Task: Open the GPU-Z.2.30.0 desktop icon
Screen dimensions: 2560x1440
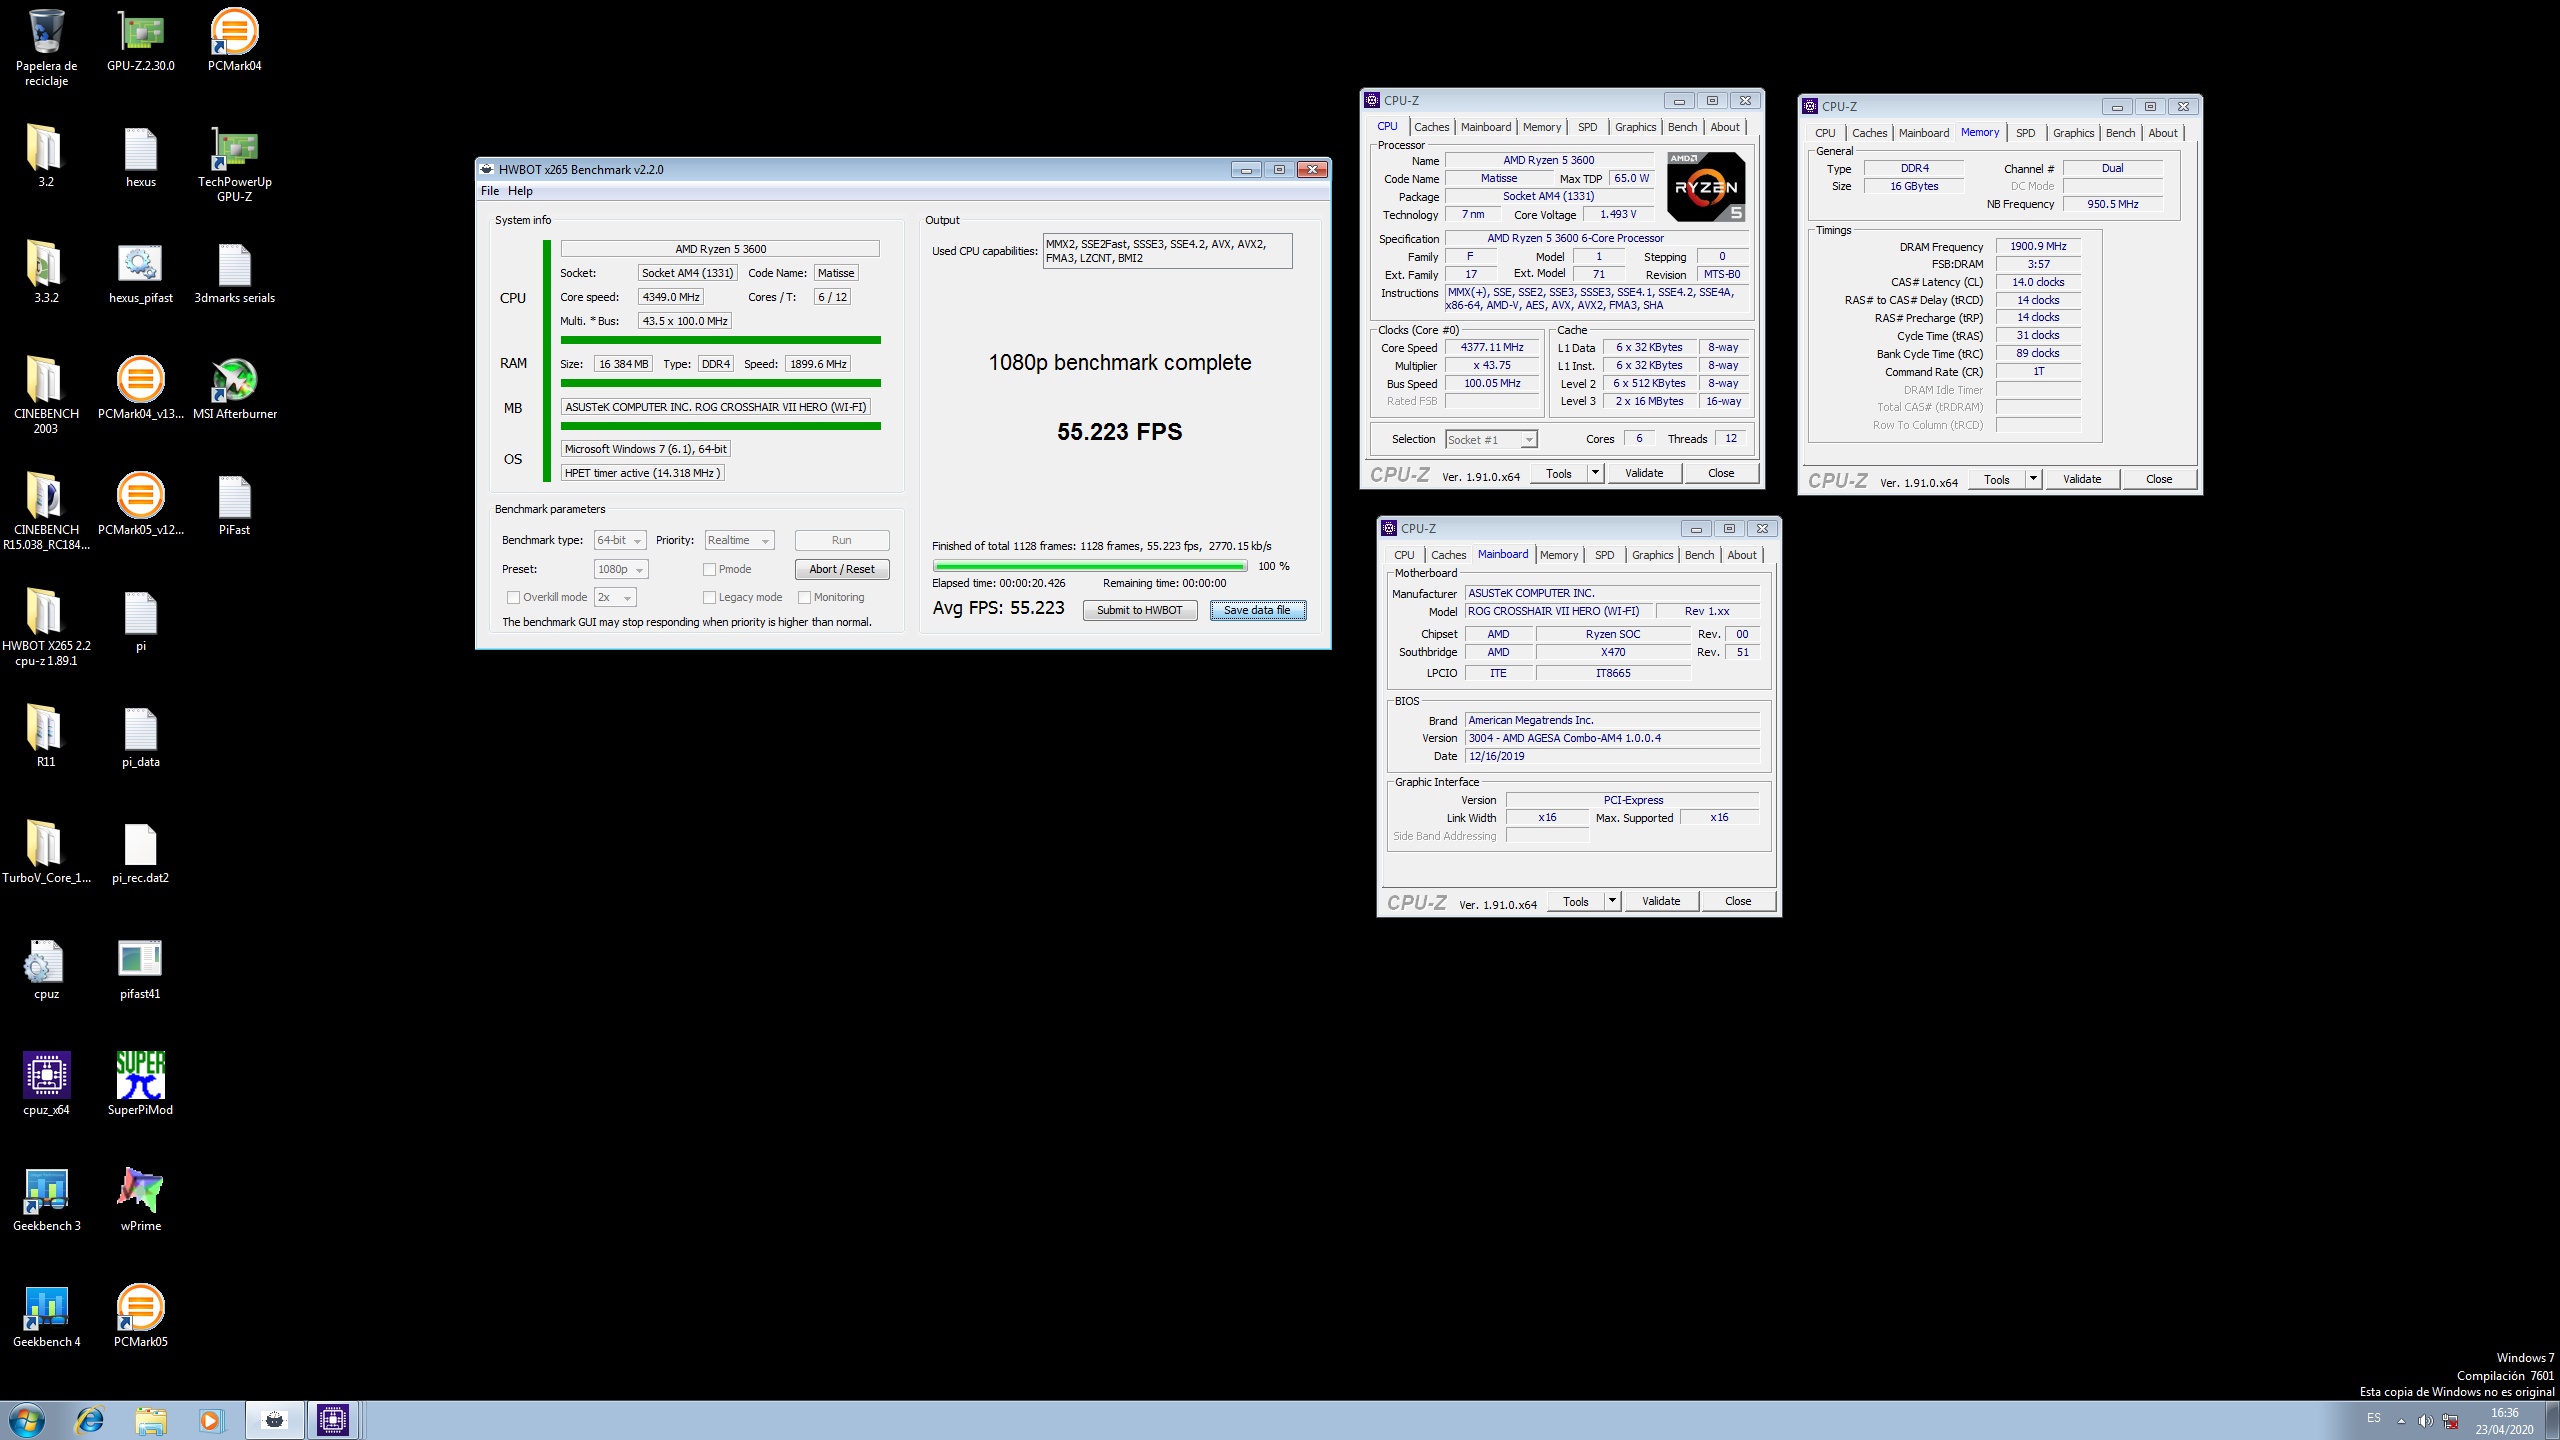Action: pyautogui.click(x=140, y=40)
